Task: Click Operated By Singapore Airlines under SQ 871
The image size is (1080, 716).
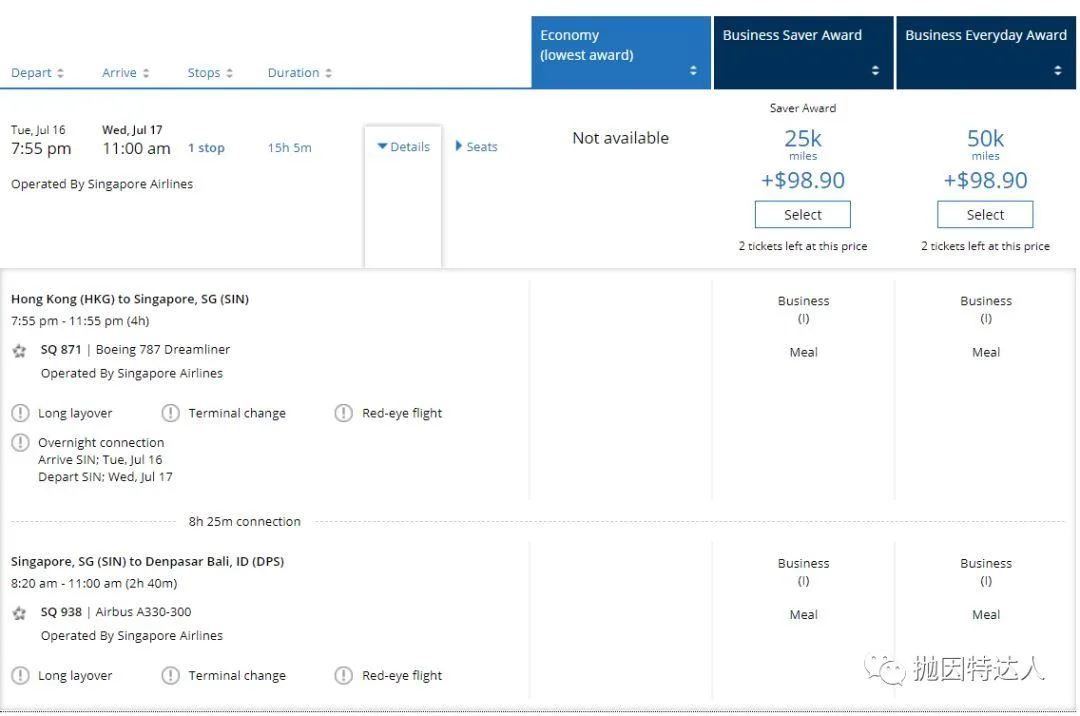Action: tap(132, 373)
